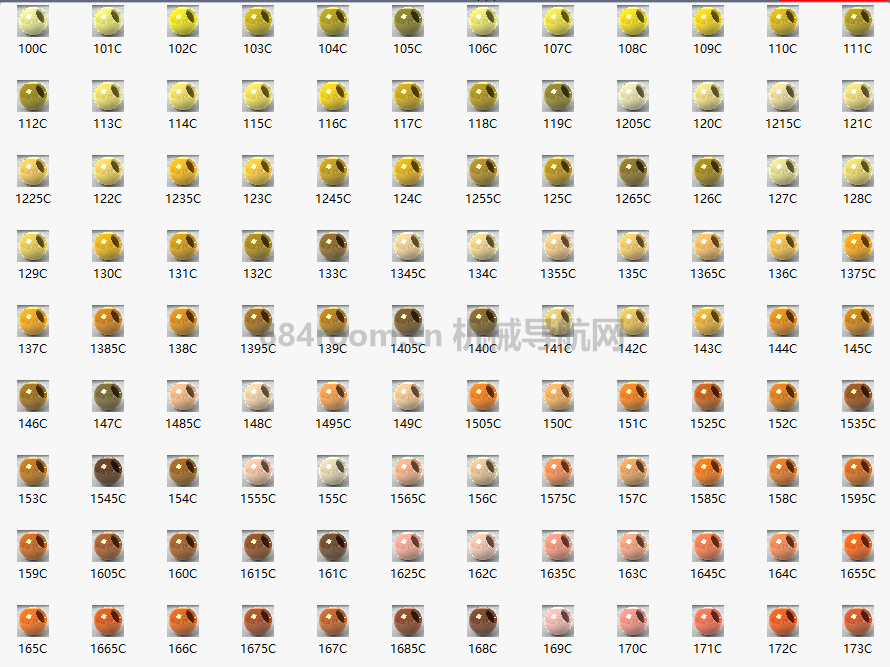Select the 1625C label text
This screenshot has height=667, width=890.
pos(408,574)
